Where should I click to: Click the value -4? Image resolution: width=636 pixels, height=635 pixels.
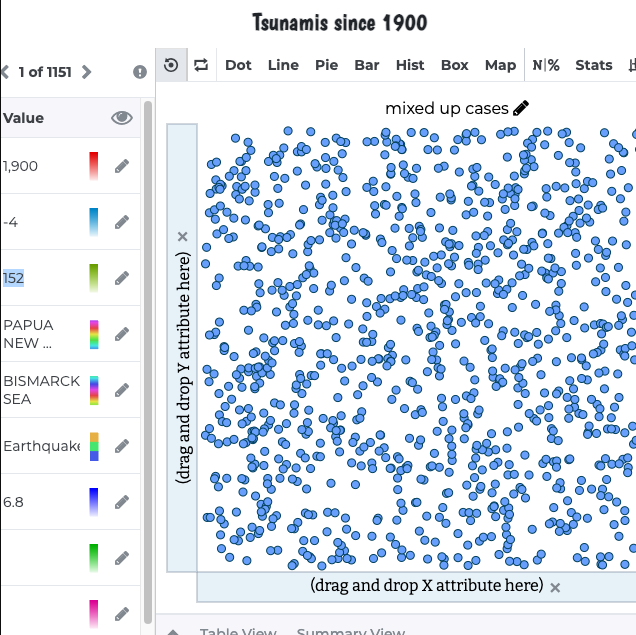click(x=11, y=222)
